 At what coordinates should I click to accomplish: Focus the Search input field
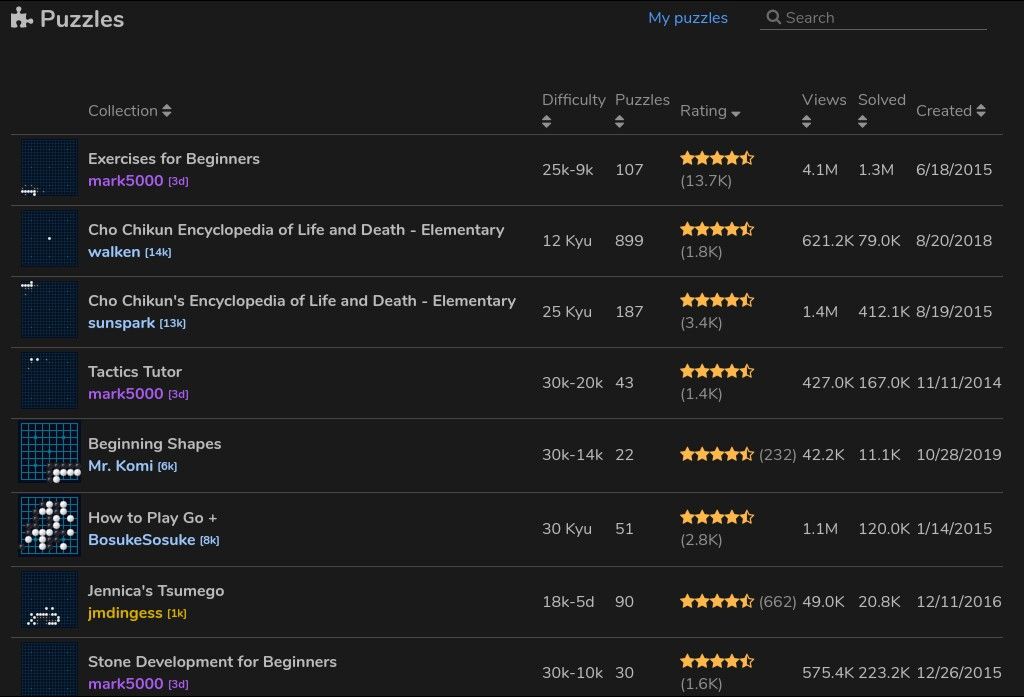pos(880,18)
